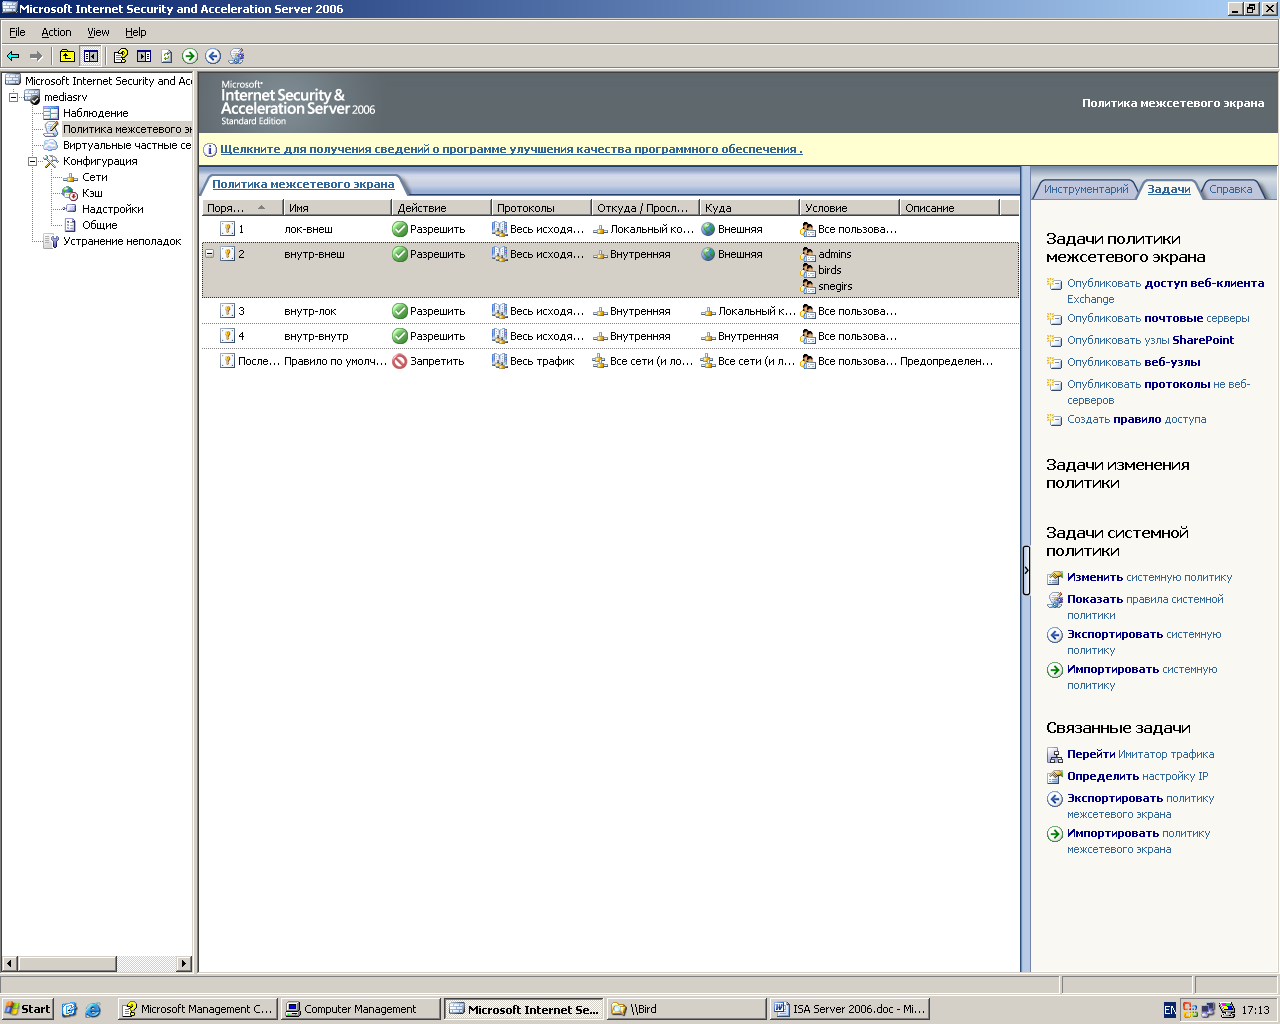Click the Show Desktop quick launch icon
This screenshot has height=1024, width=1280.
coord(69,1010)
